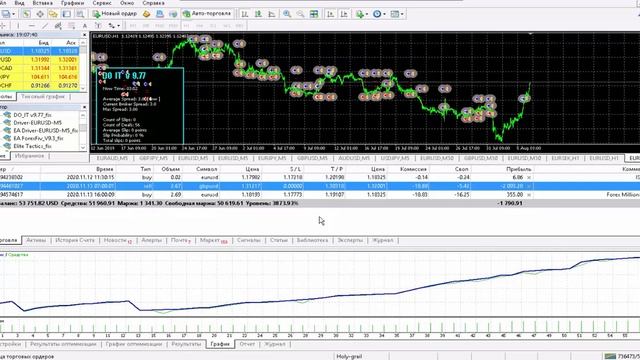
Task: Open the История Счета terminal tab
Action: point(75,240)
